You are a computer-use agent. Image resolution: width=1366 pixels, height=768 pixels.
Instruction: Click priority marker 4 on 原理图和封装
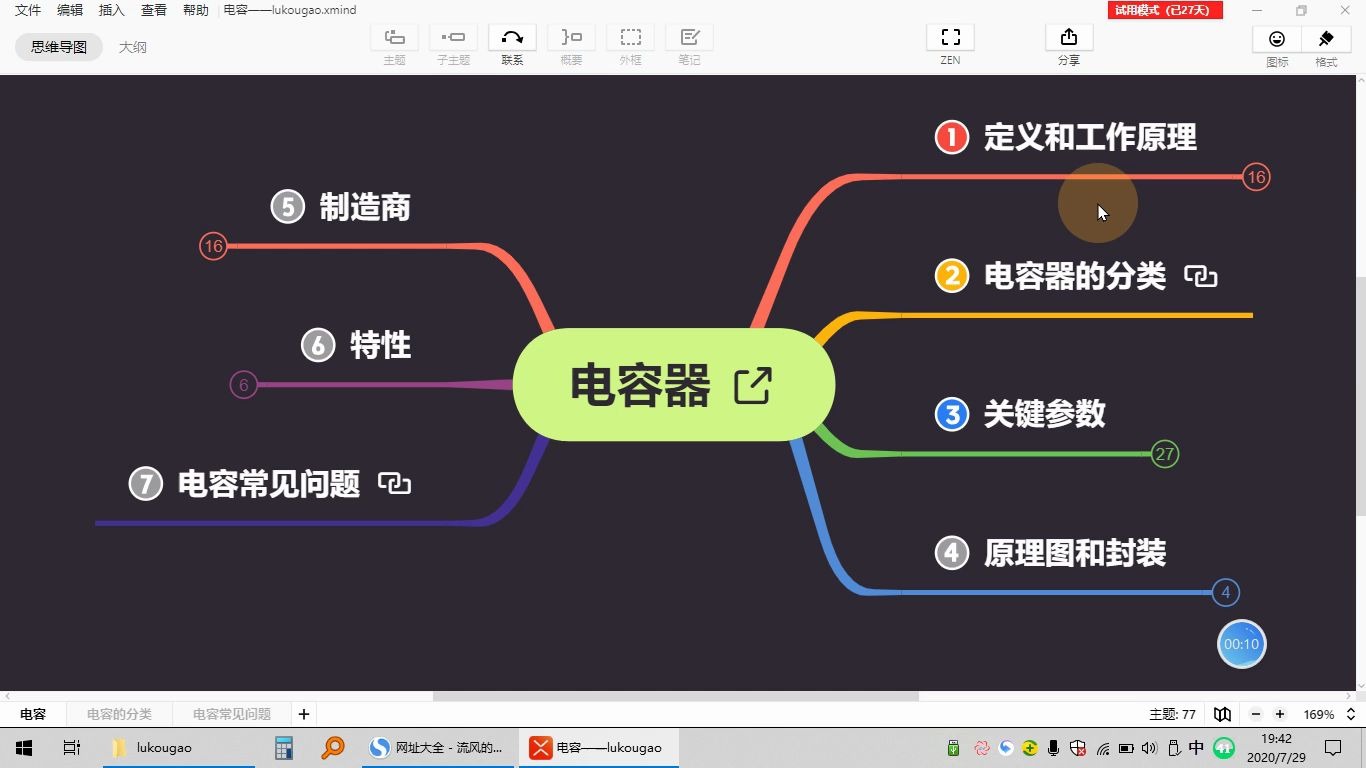pos(951,553)
